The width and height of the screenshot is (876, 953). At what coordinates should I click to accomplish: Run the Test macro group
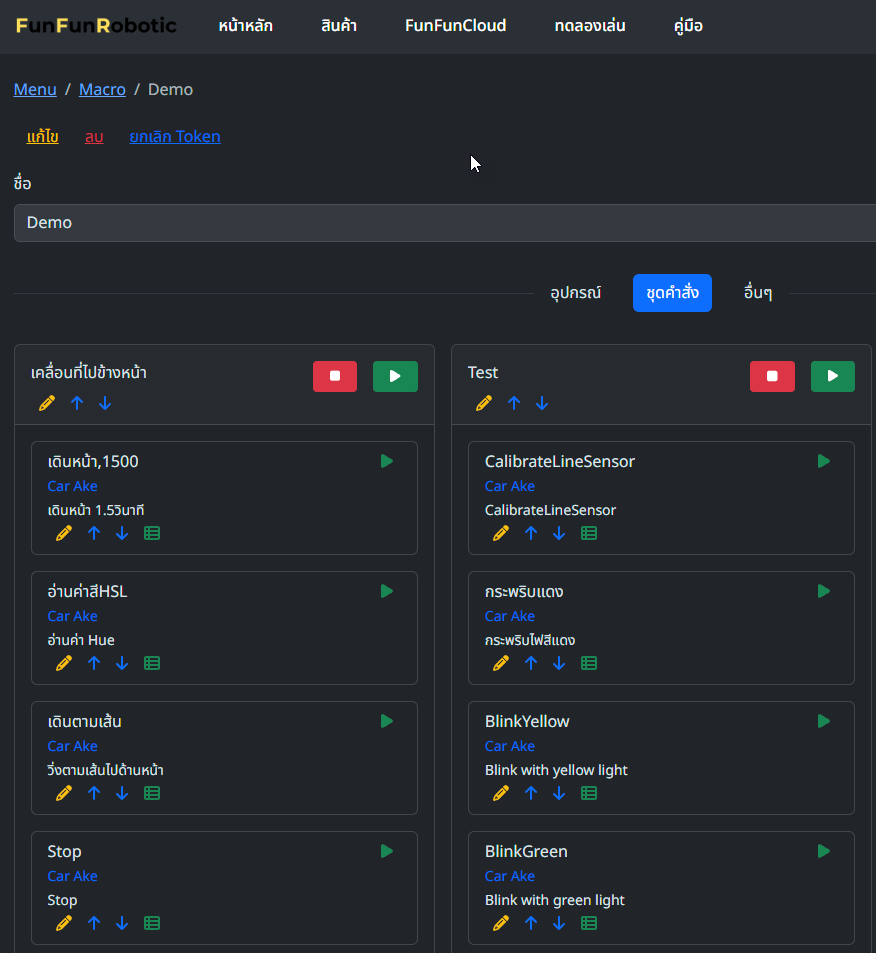tap(833, 376)
